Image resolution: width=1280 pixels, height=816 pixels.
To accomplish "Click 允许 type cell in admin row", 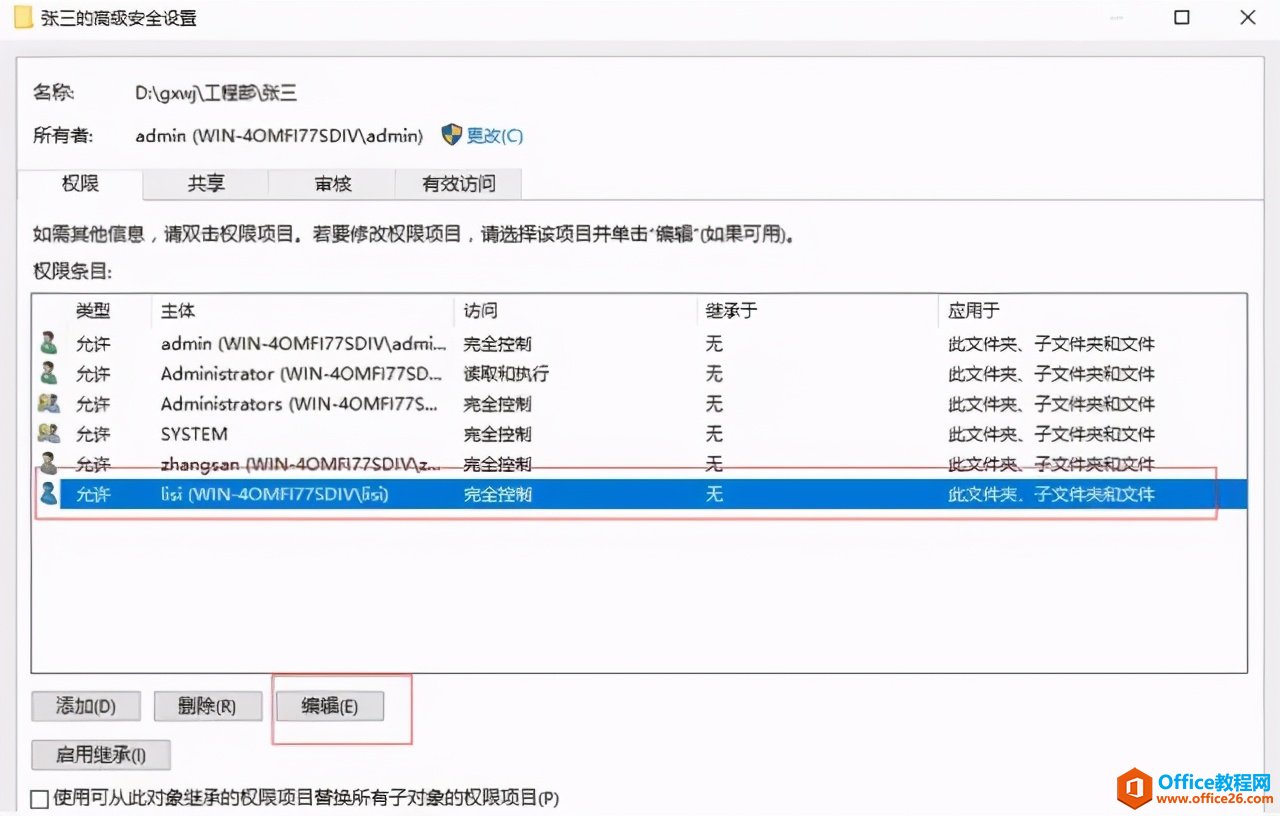I will coord(93,344).
